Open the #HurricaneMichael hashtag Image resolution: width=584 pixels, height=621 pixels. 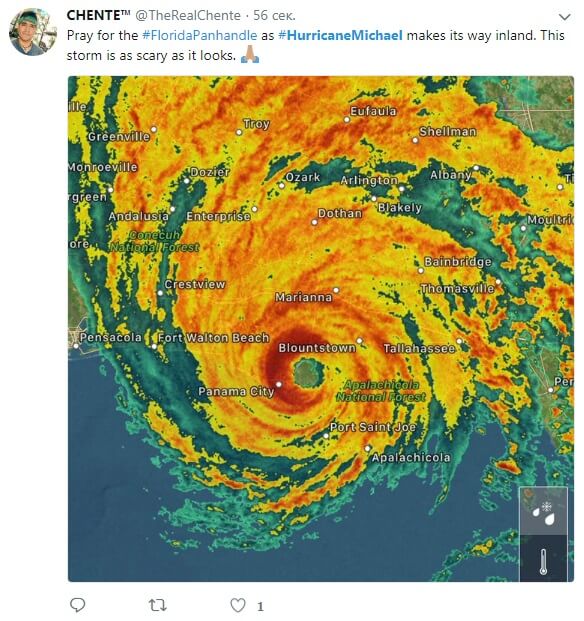(340, 35)
